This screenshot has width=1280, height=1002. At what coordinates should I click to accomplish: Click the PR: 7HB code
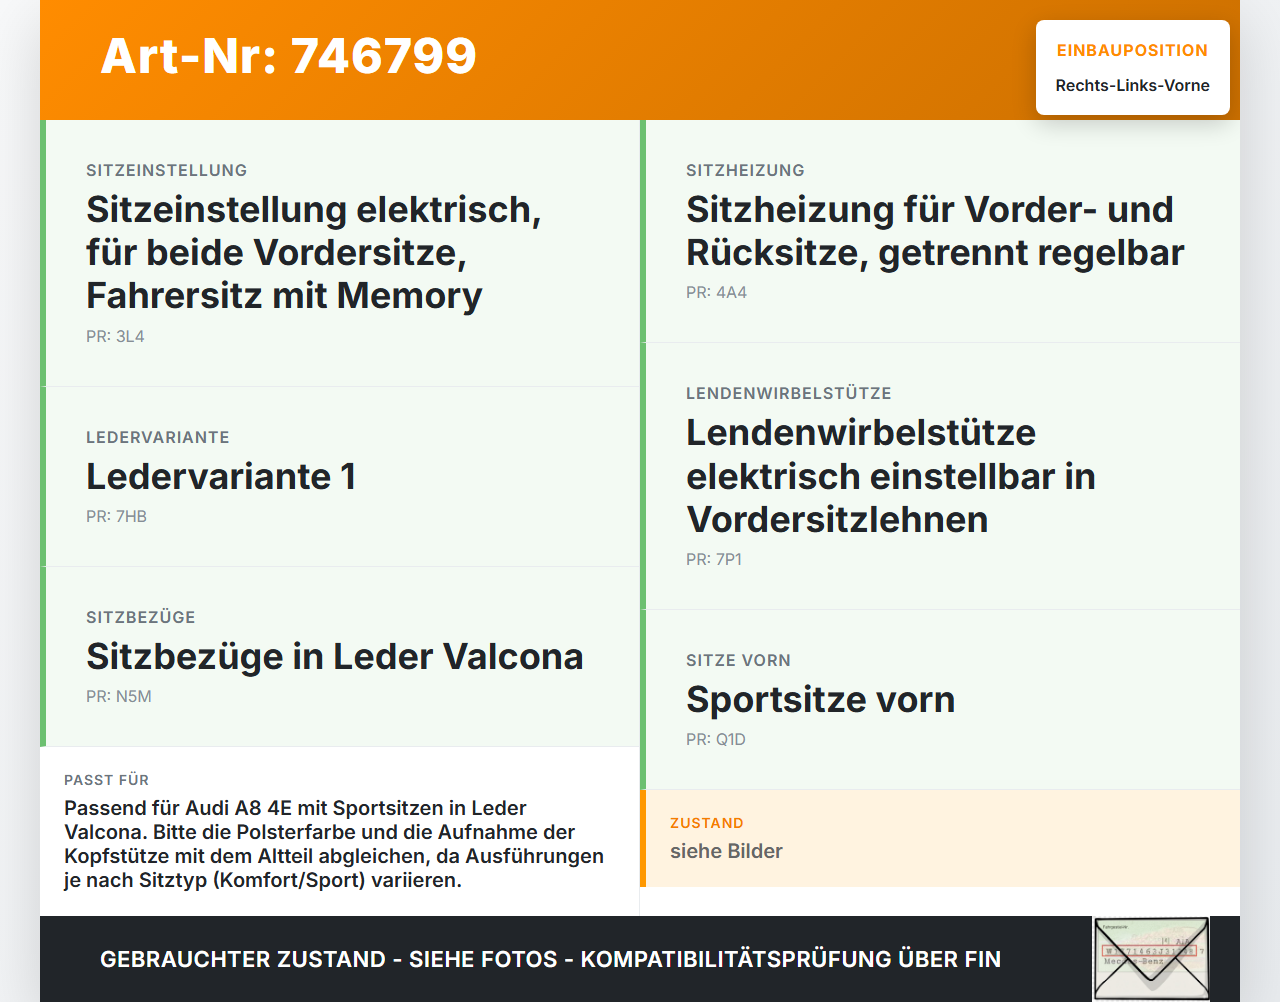pos(116,517)
